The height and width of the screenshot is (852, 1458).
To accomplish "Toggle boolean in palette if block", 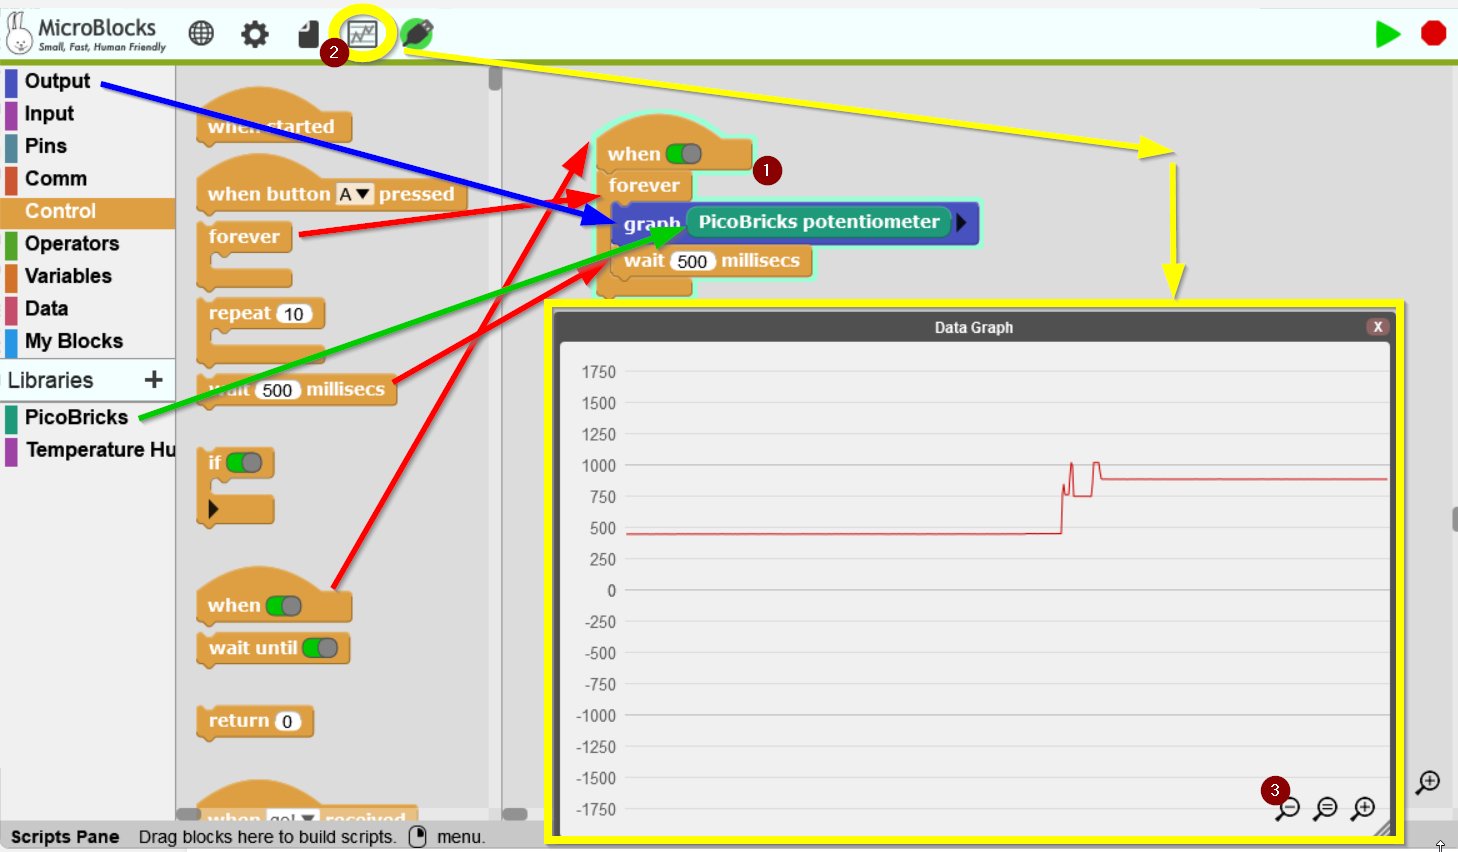I will pyautogui.click(x=244, y=462).
